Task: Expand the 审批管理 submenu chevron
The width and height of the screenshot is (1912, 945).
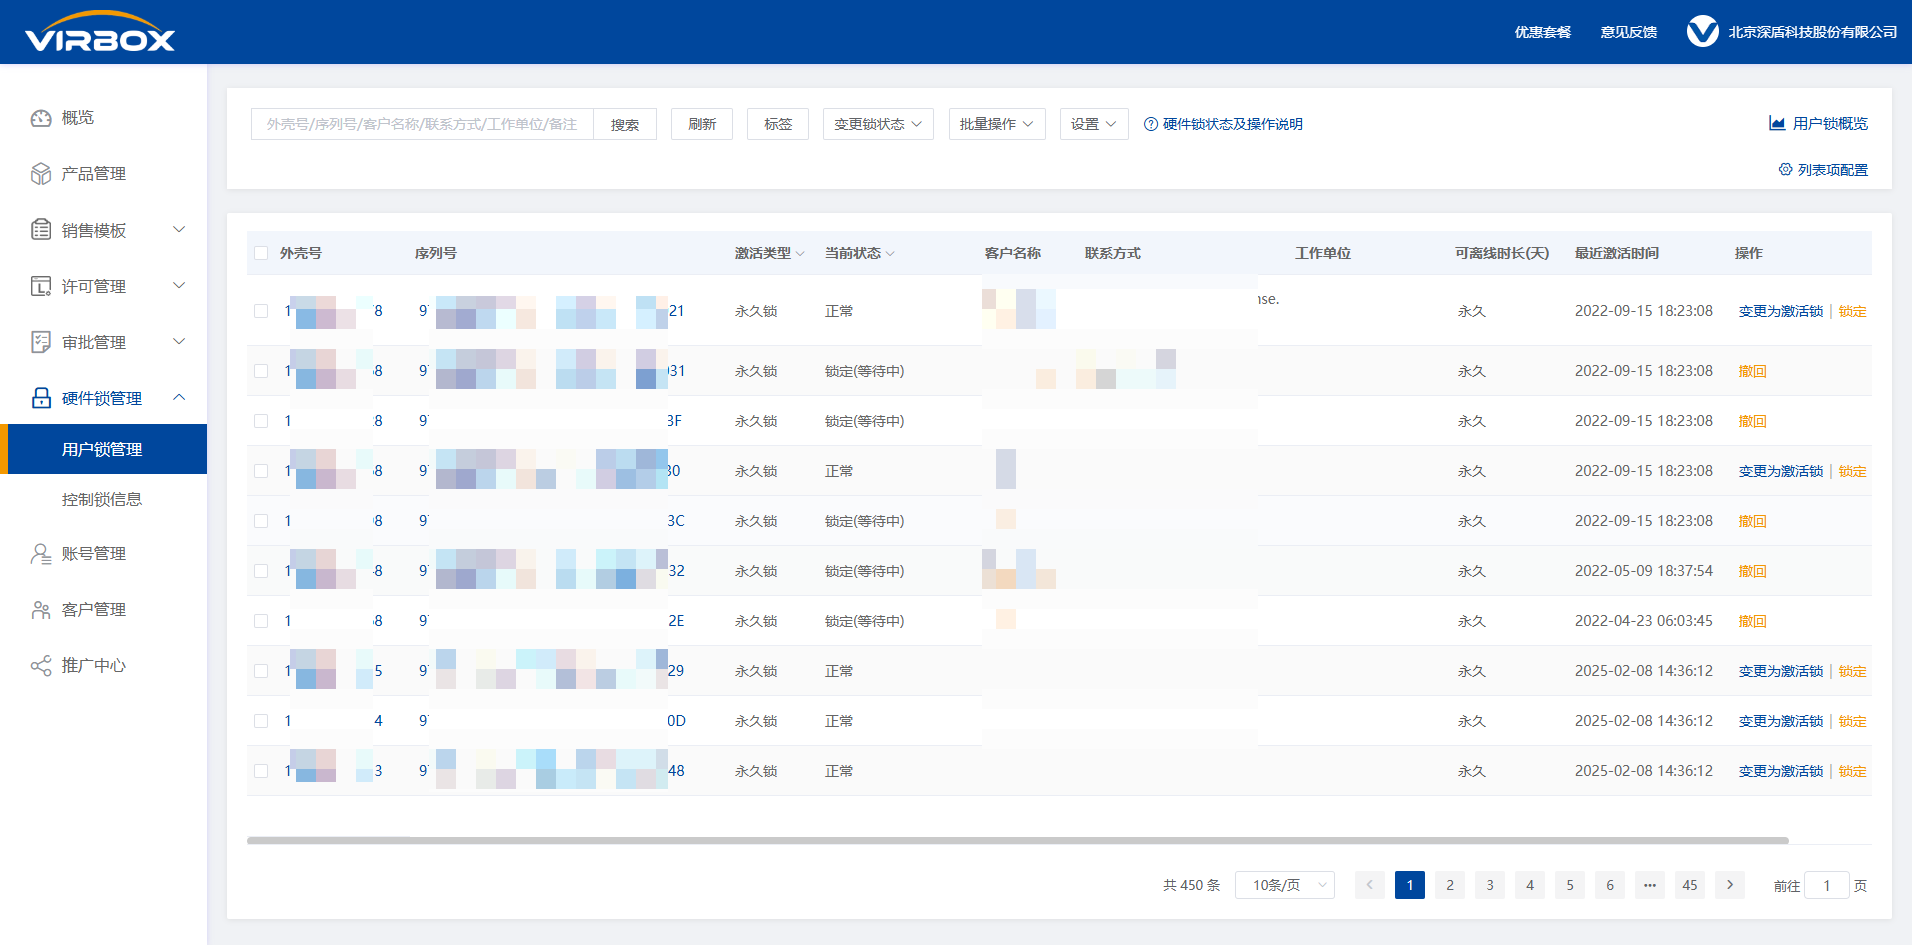Action: point(179,341)
